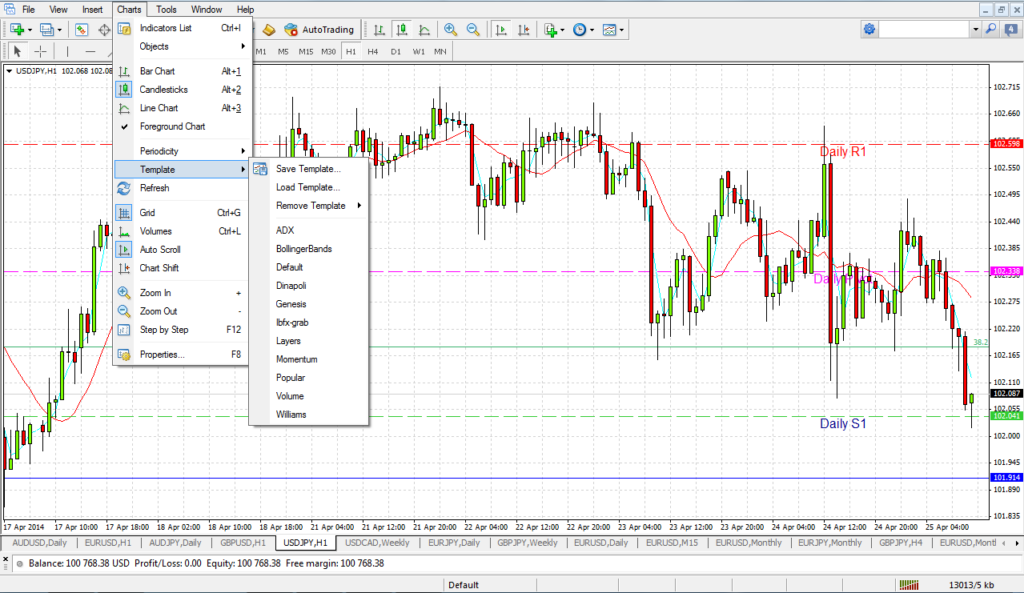Screen dimensions: 1024x593
Task: Click the search magnifier icon
Action: click(991, 29)
